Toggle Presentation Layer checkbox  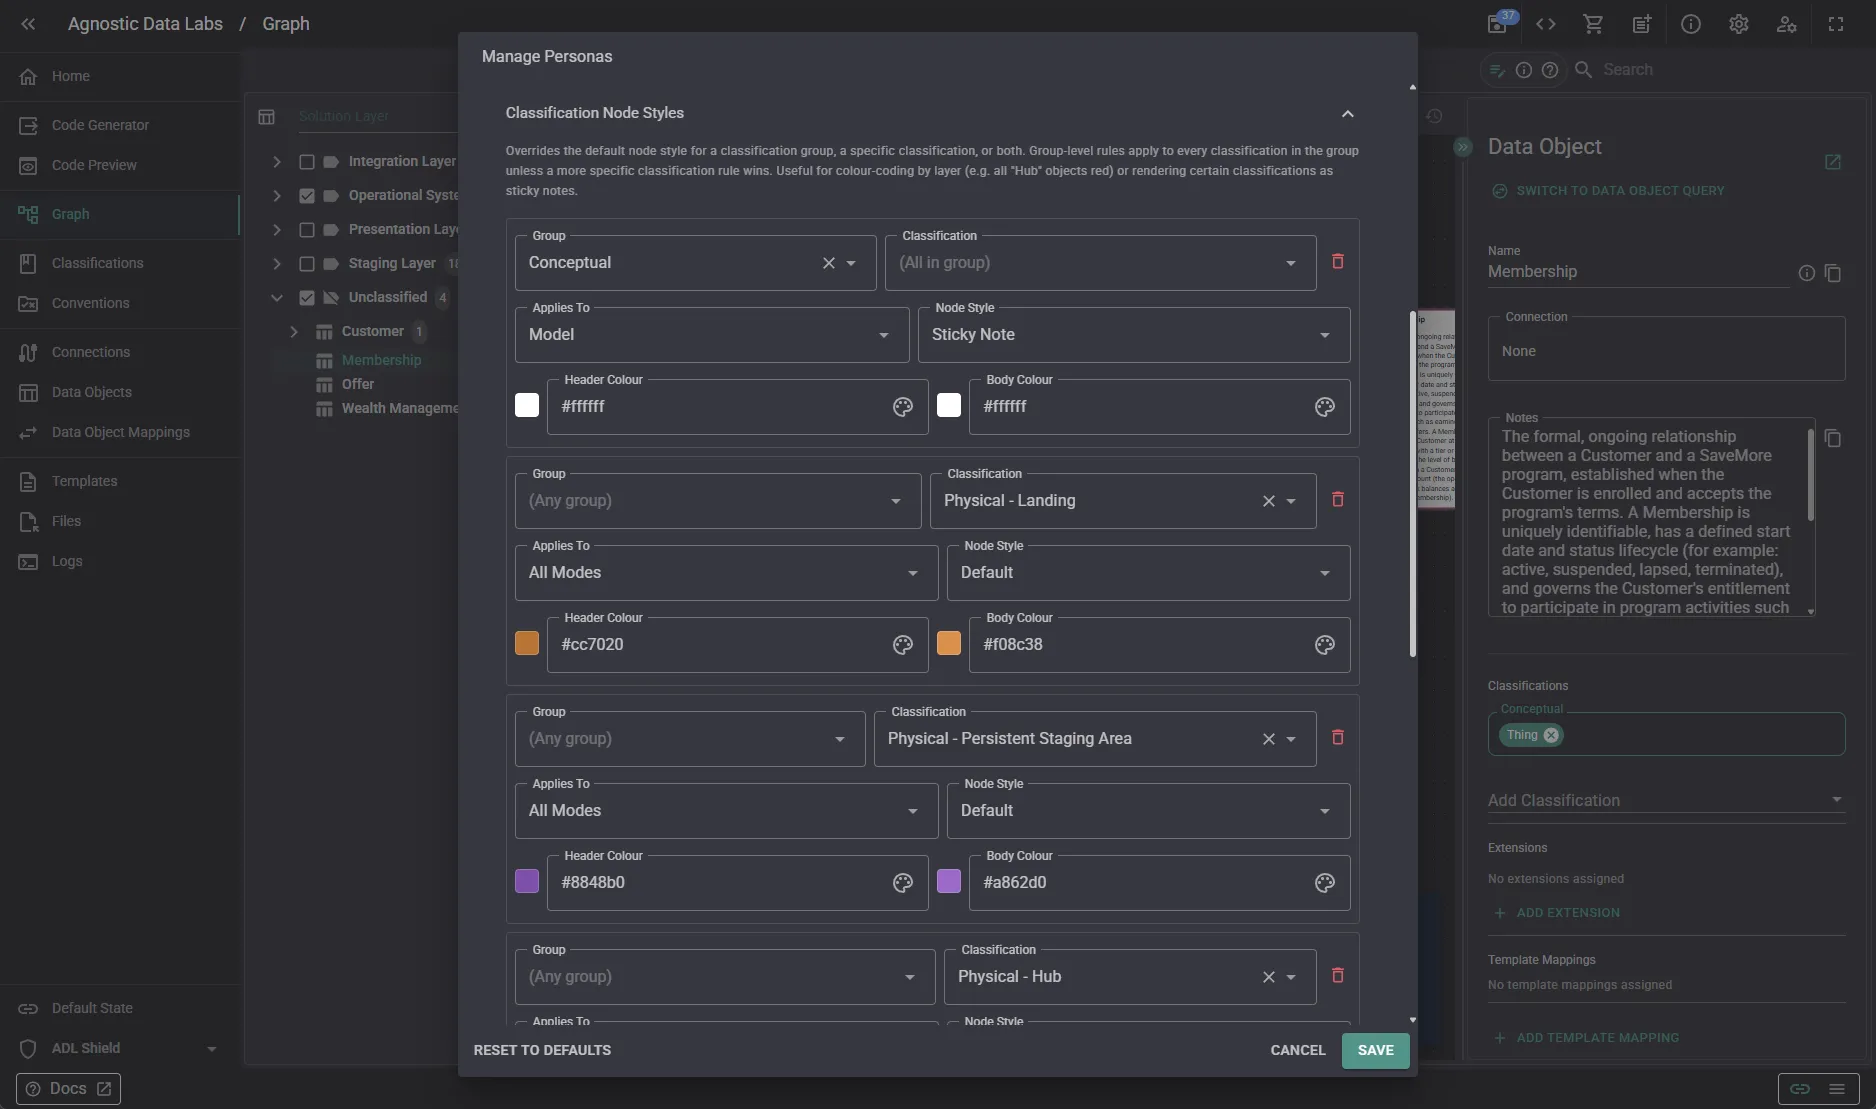(307, 230)
